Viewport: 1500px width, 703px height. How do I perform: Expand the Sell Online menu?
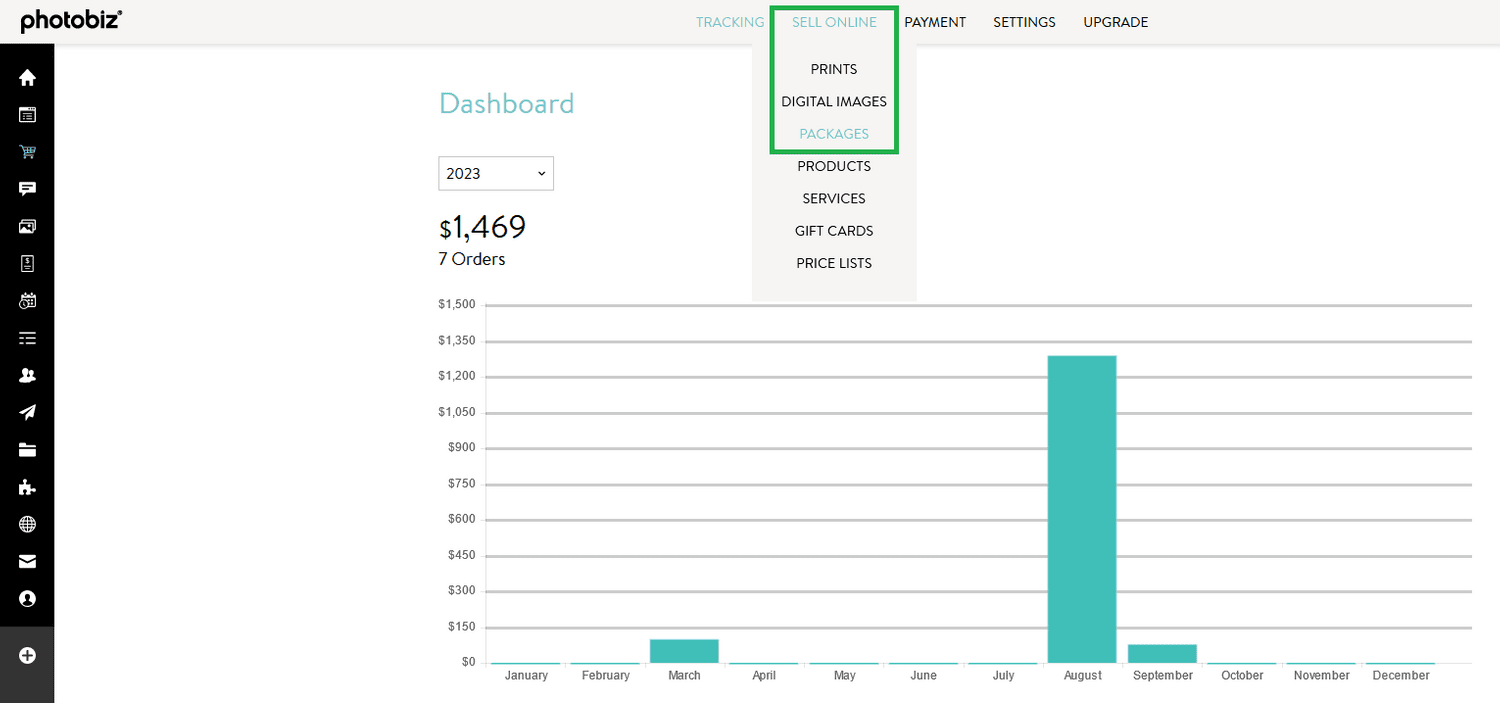click(x=834, y=22)
